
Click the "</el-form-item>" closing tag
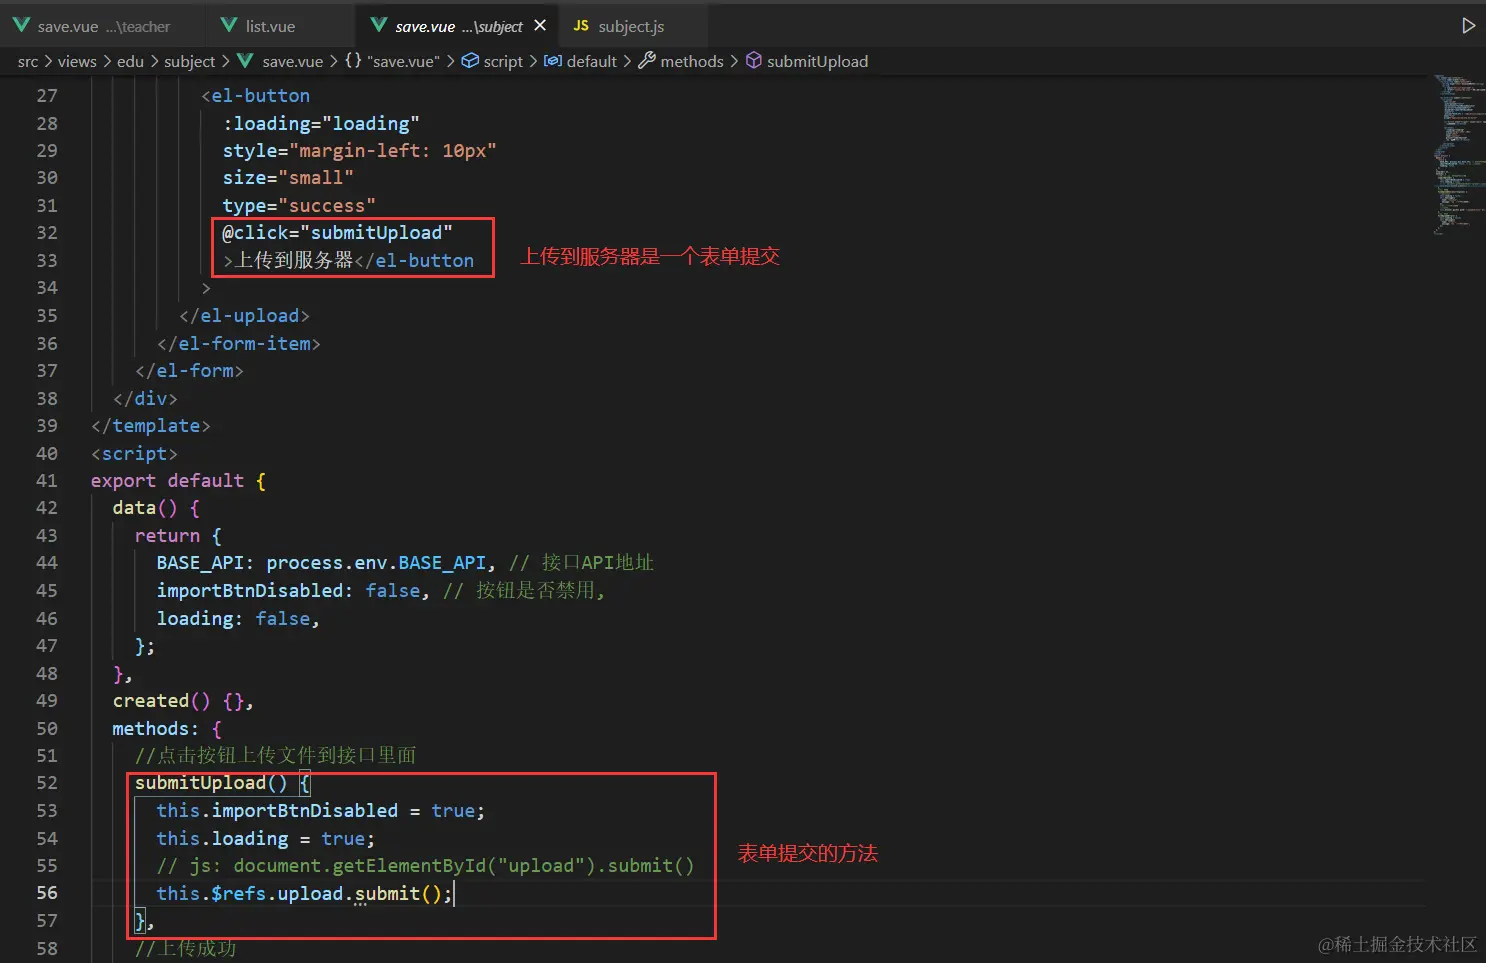[x=238, y=344]
